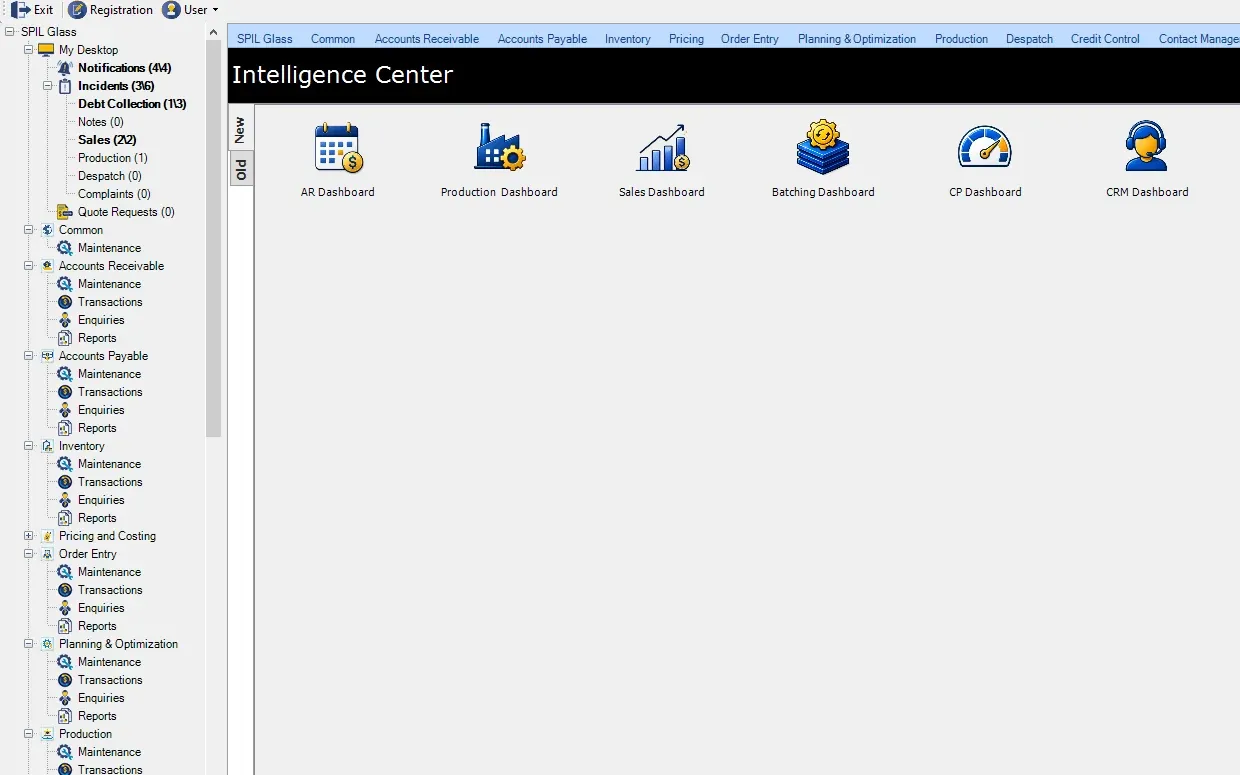Open the Planning & Optimization menu
The height and width of the screenshot is (775, 1240).
(857, 39)
